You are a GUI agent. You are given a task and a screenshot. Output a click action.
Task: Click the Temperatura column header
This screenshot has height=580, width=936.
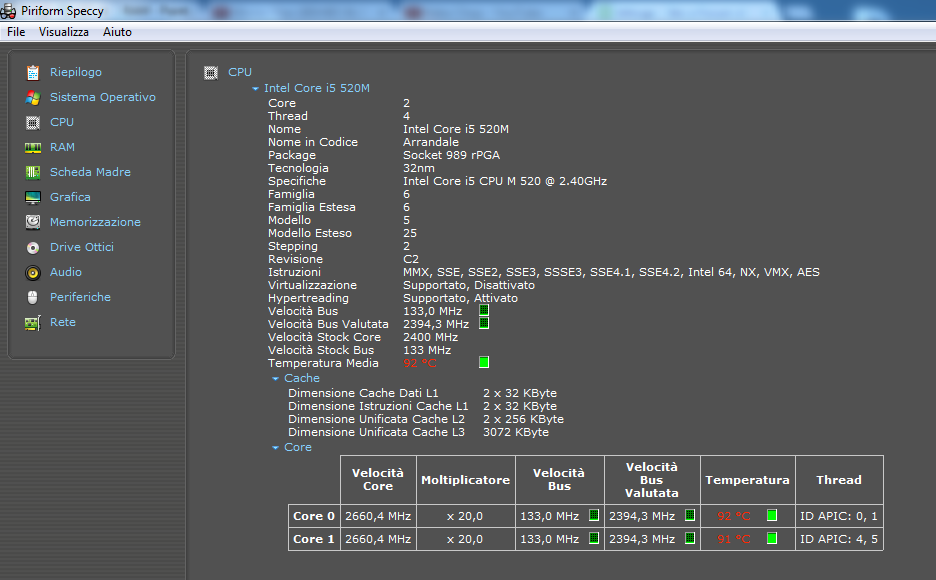(x=747, y=480)
